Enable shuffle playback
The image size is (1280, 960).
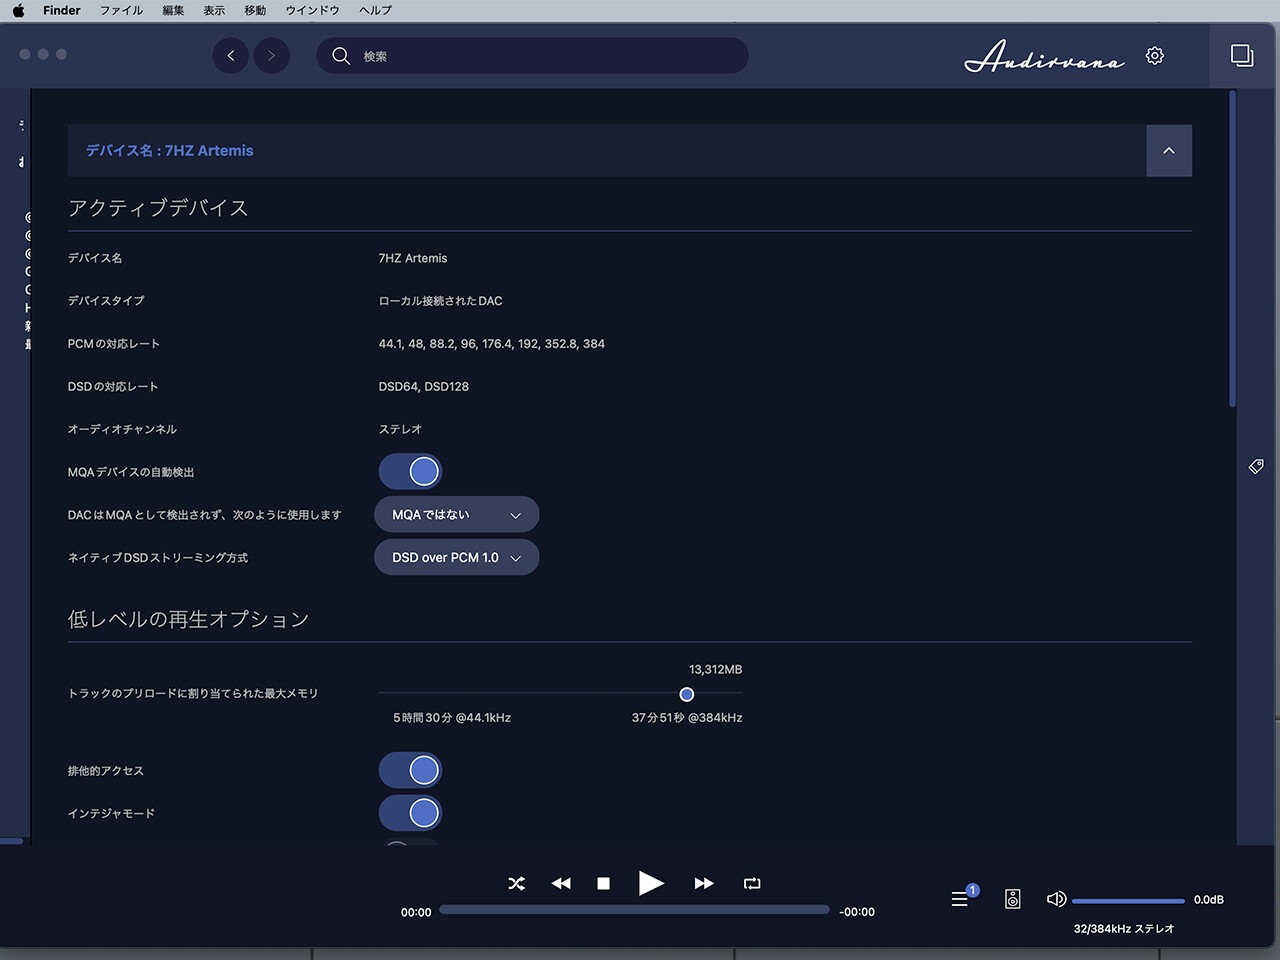pyautogui.click(x=516, y=883)
